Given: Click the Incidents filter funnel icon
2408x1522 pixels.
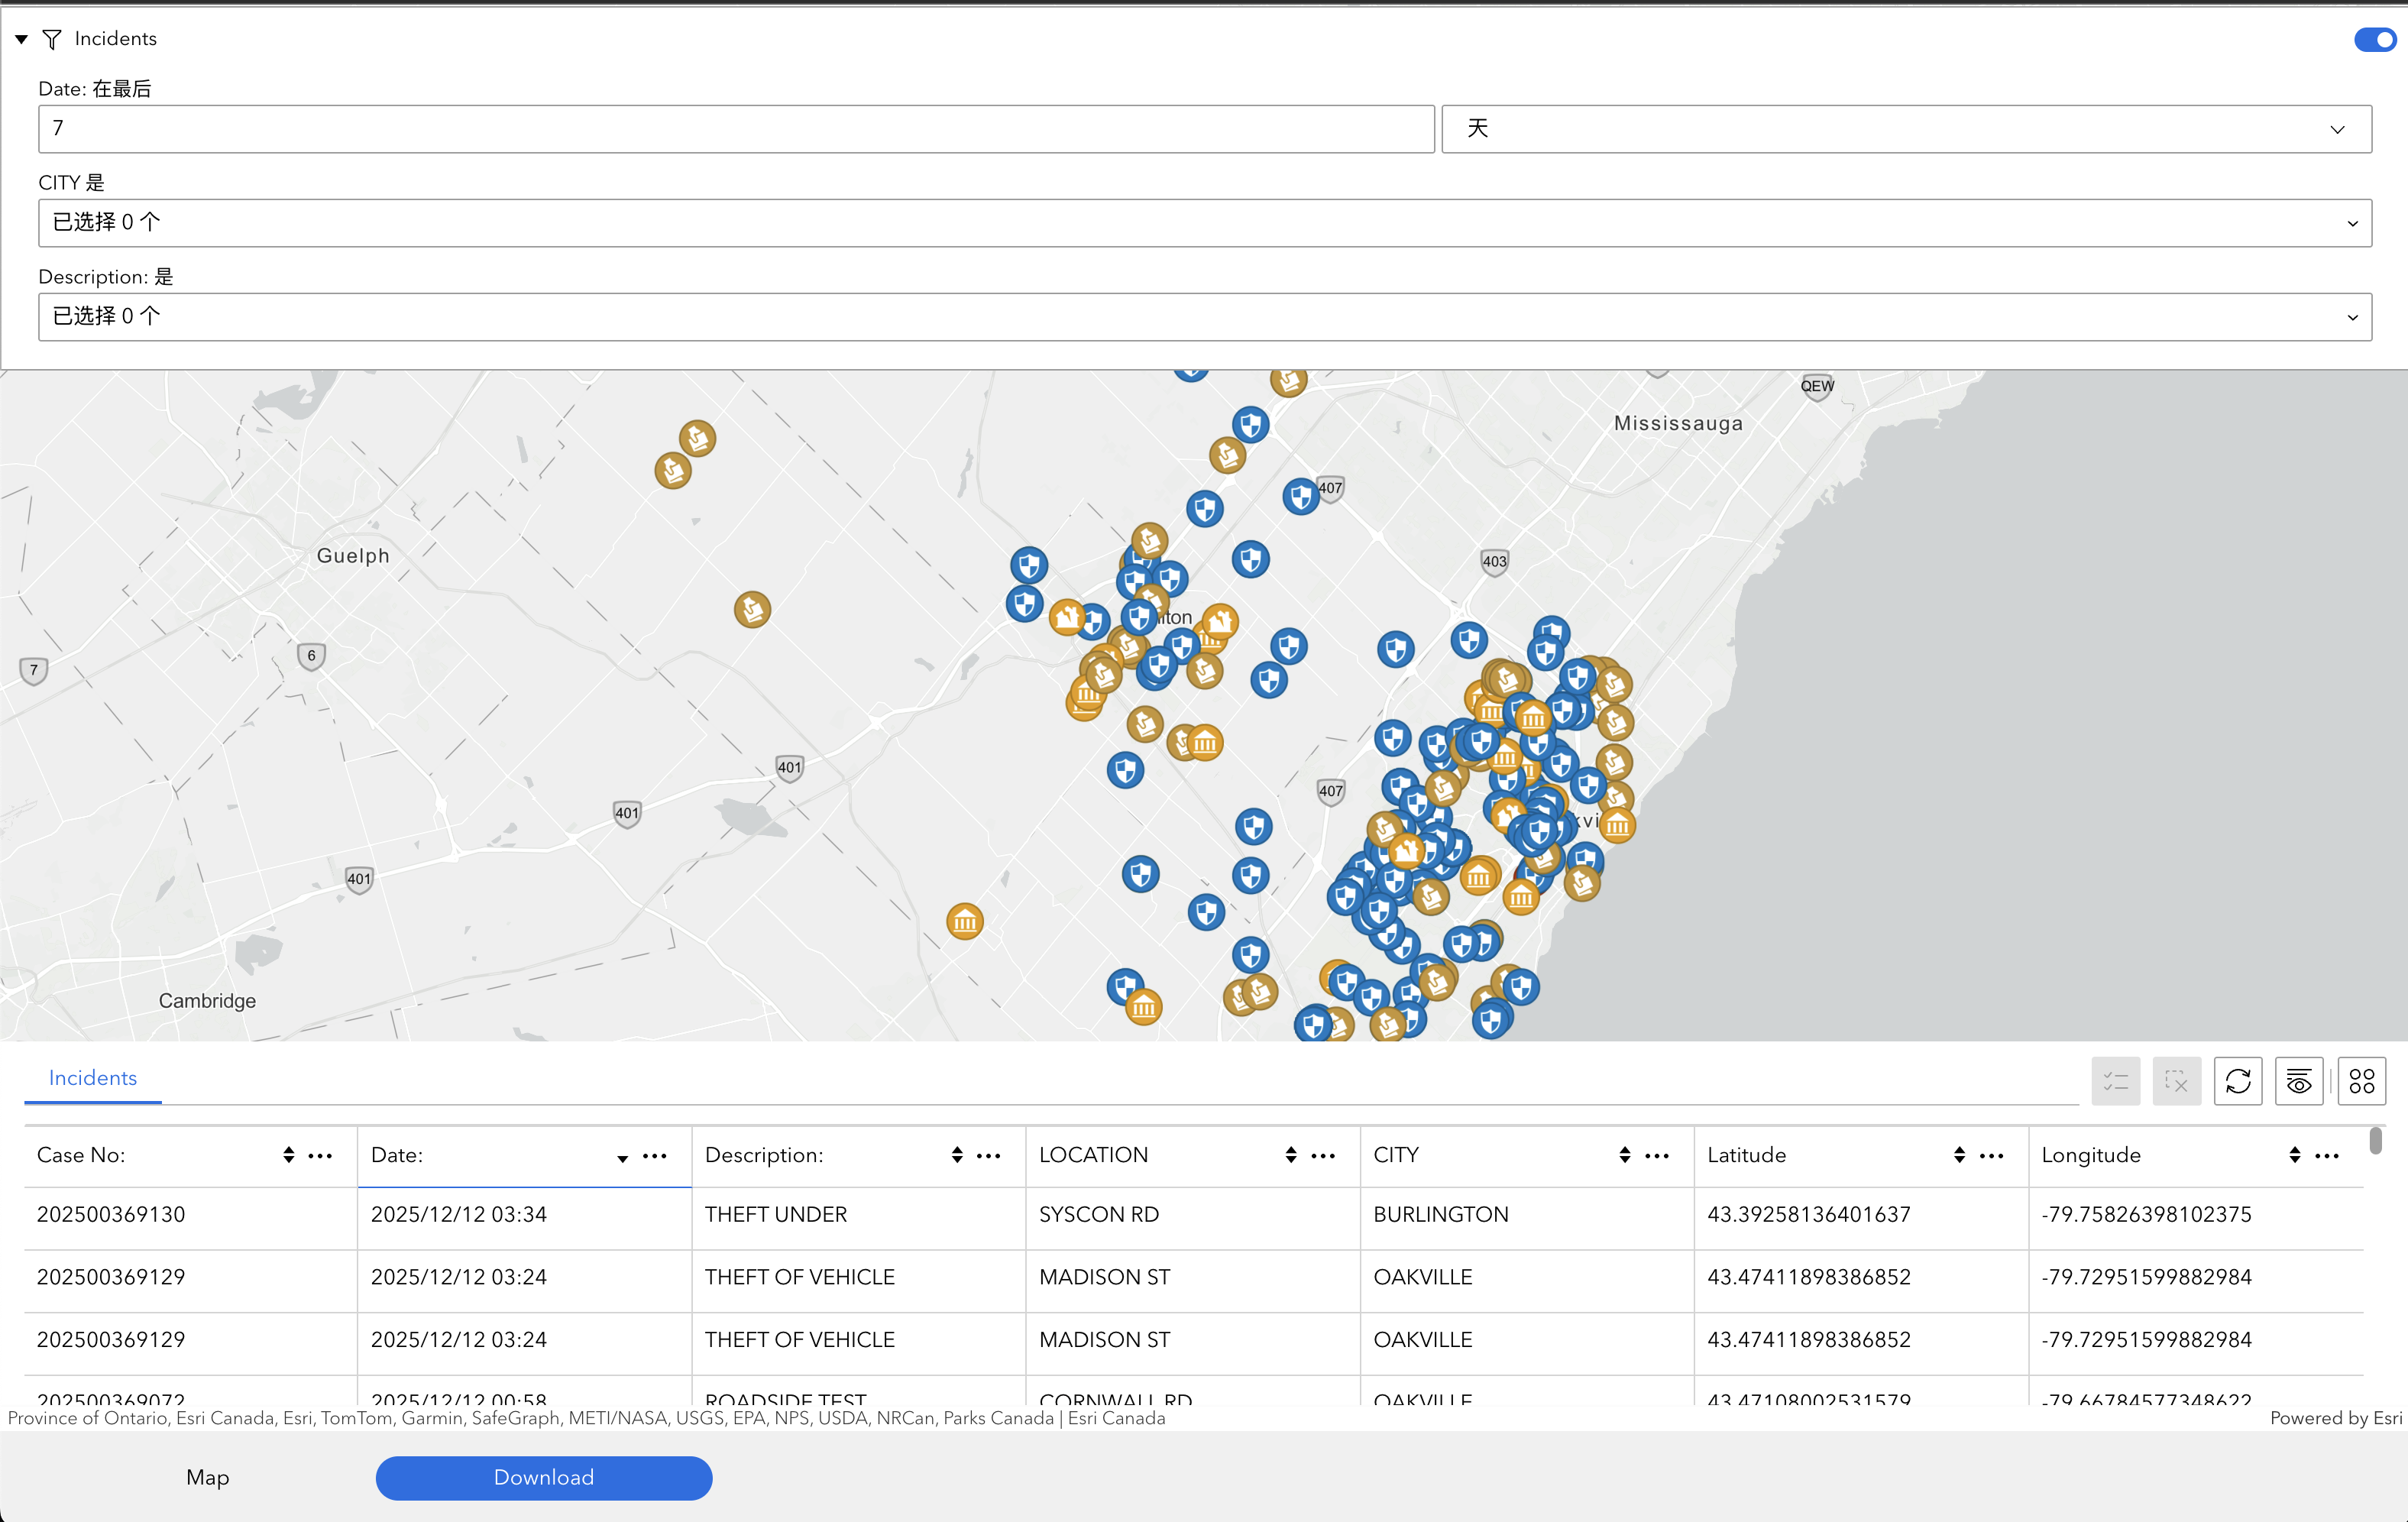Looking at the screenshot, I should coord(52,39).
